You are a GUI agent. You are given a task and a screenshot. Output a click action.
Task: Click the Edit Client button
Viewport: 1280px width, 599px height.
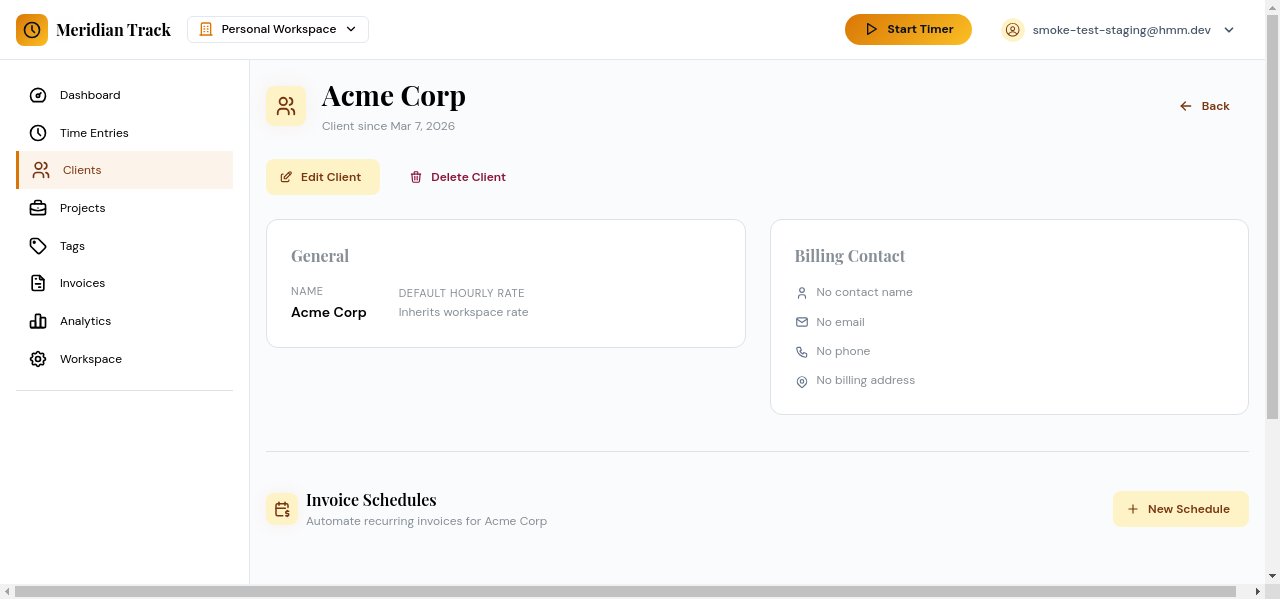(322, 176)
